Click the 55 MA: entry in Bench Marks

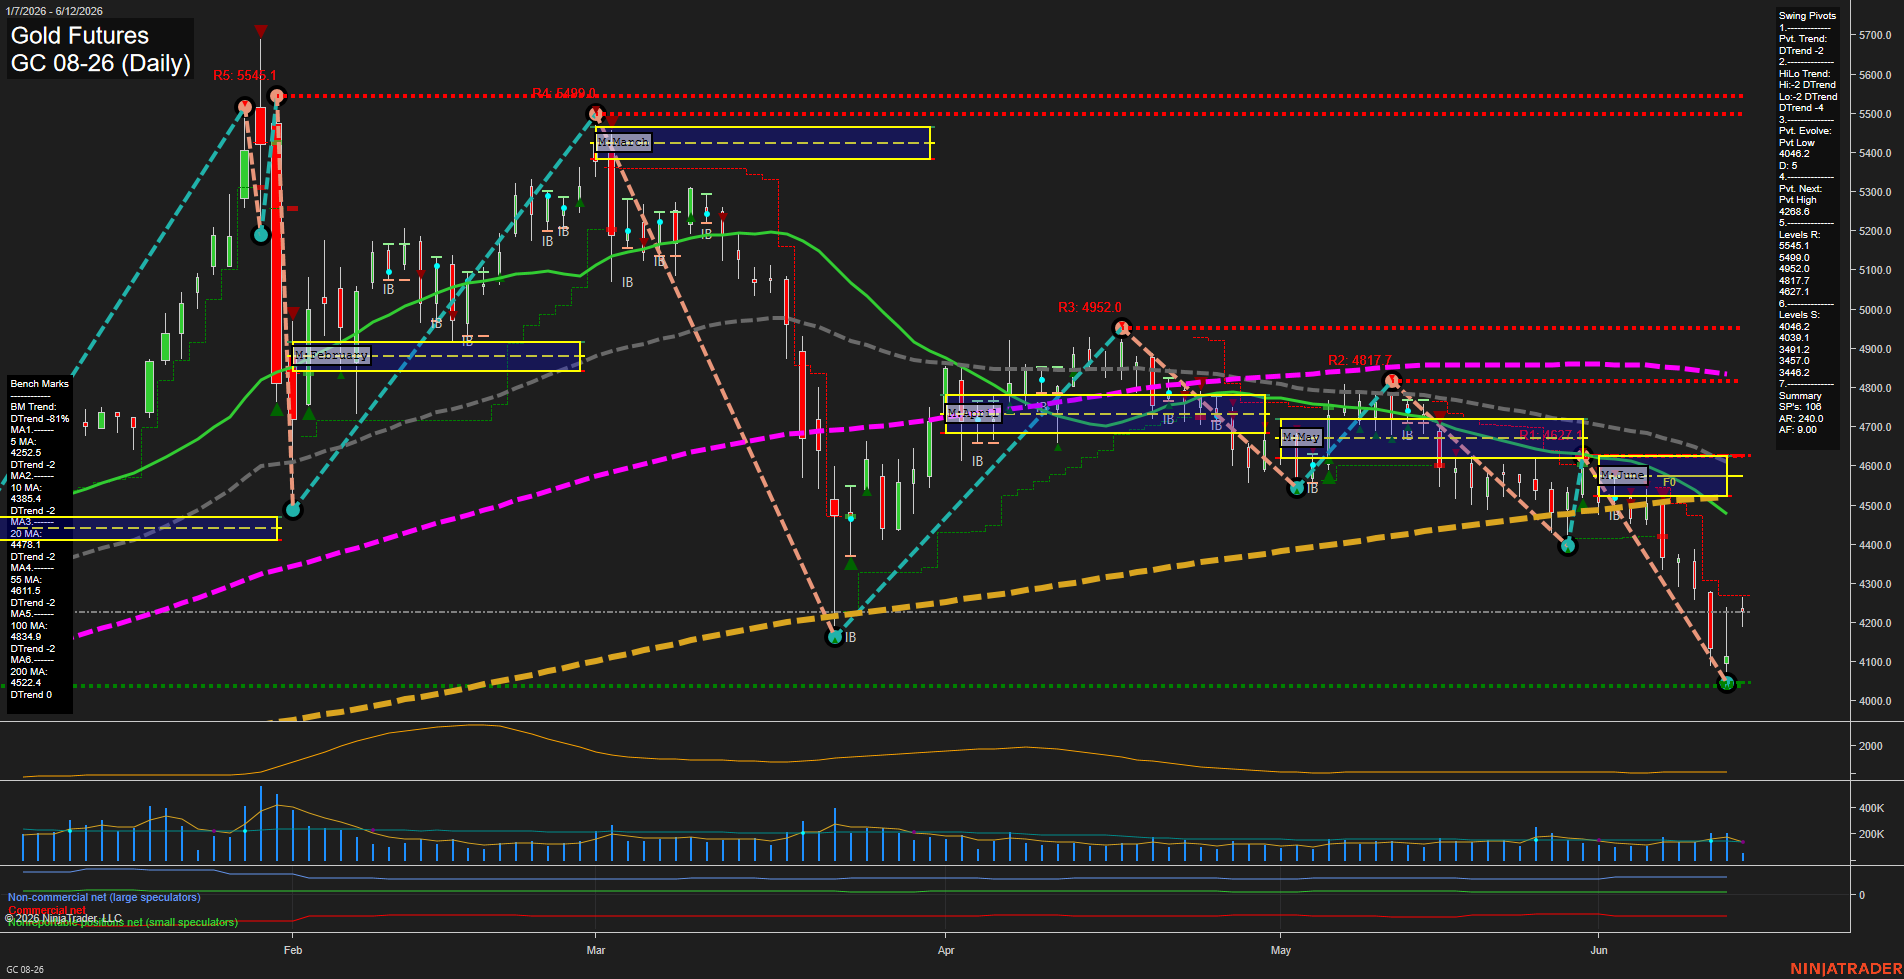[x=26, y=580]
